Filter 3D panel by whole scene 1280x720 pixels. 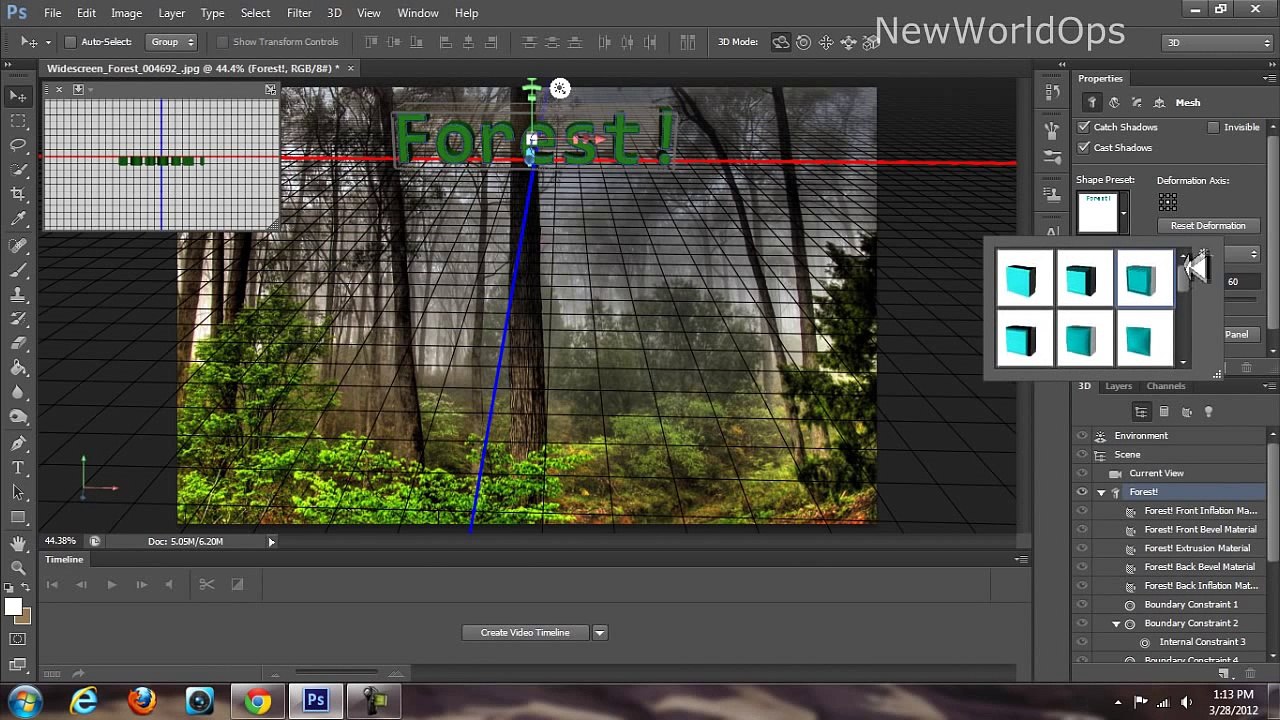tap(1141, 412)
